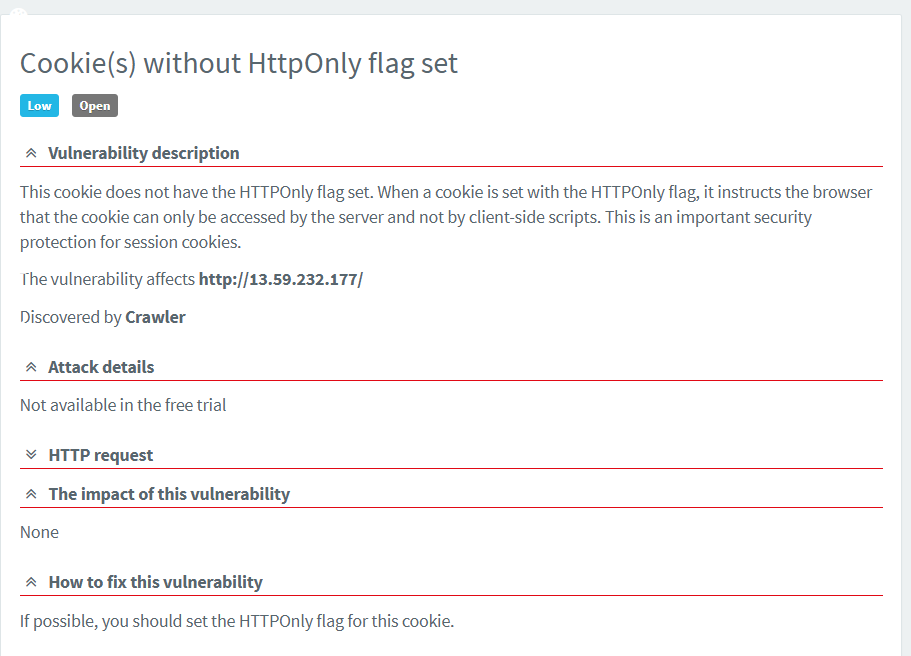Toggle the Vulnerability description section header
Image resolution: width=911 pixels, height=656 pixels.
point(143,153)
